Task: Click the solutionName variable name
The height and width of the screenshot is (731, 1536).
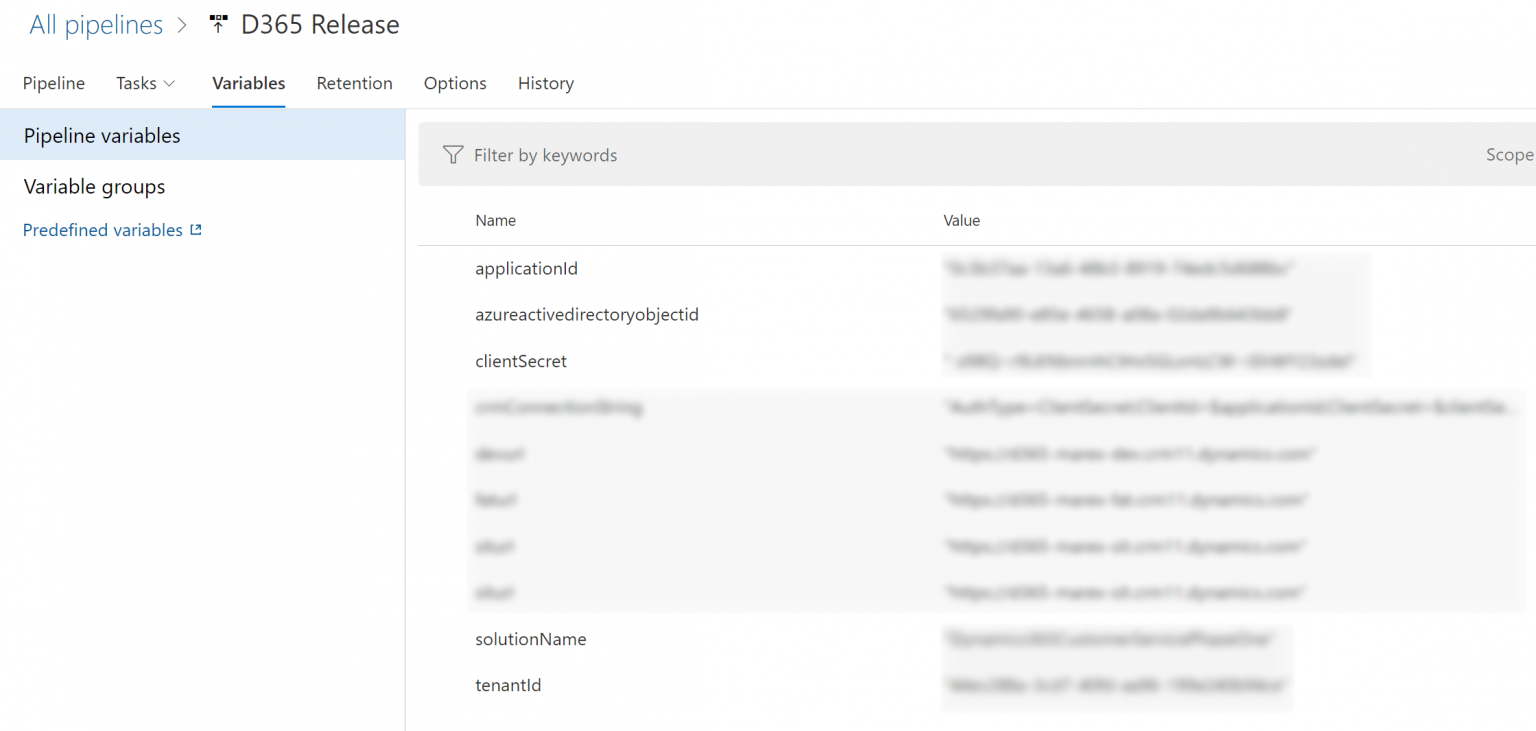Action: (x=531, y=638)
